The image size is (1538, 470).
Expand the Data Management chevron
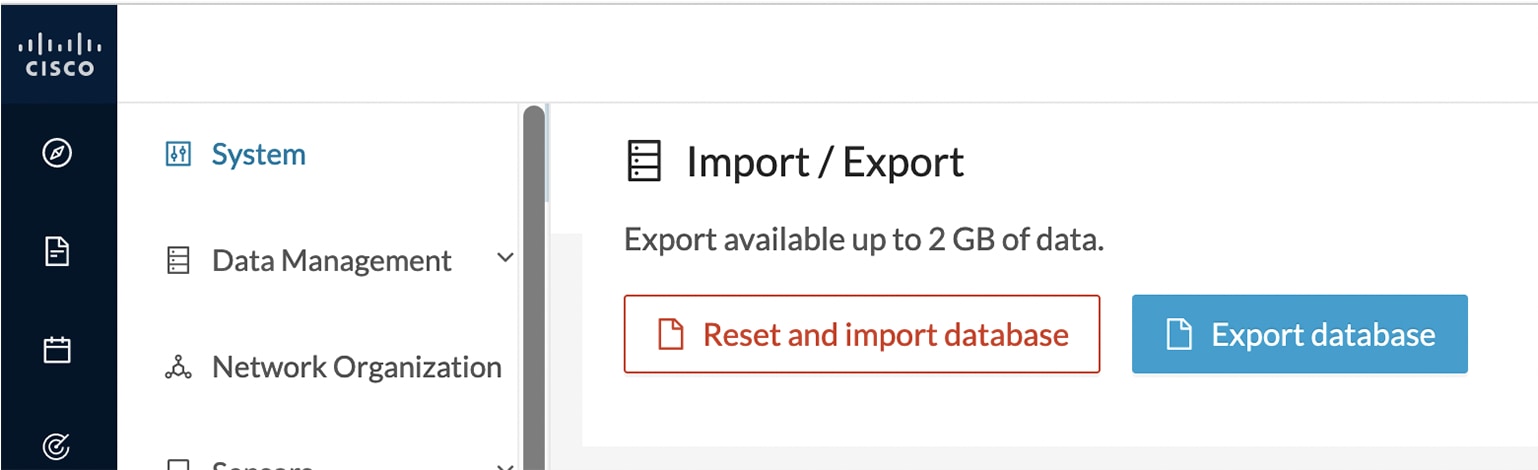506,259
